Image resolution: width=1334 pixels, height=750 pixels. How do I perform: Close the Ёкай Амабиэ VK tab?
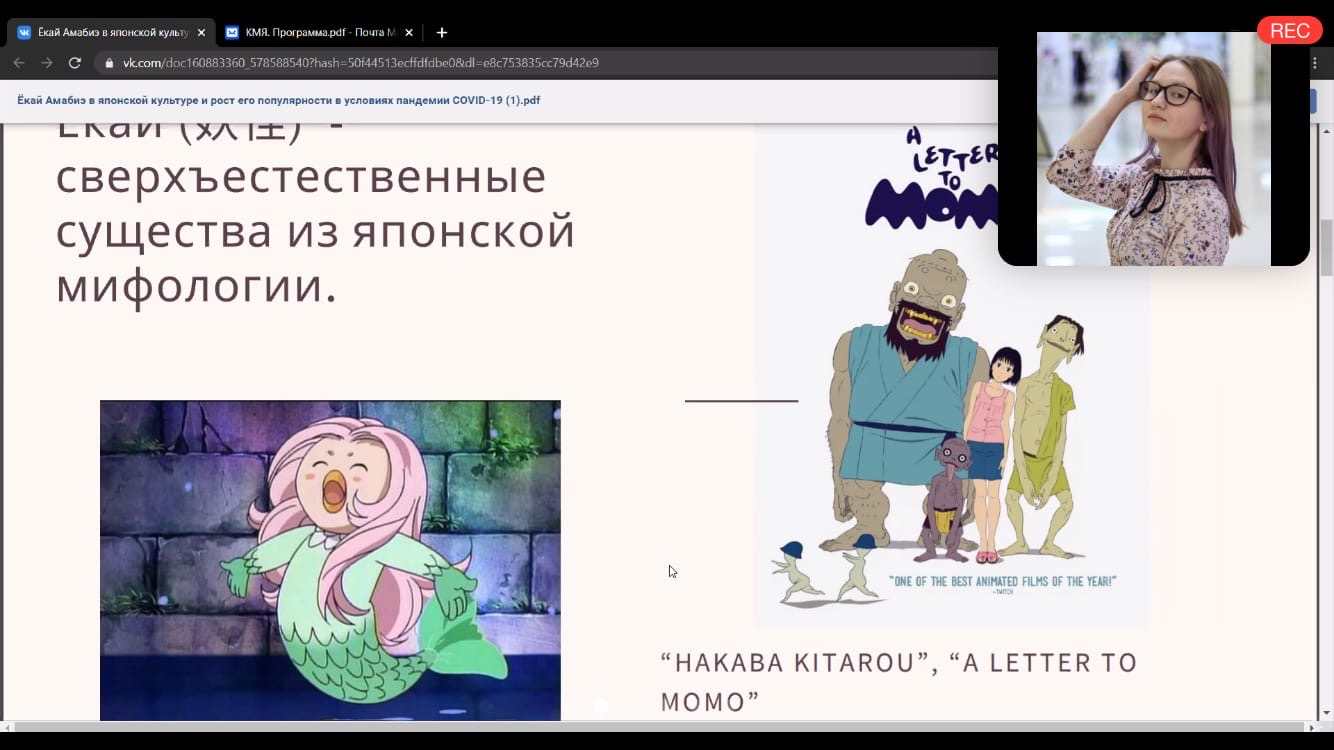point(201,32)
